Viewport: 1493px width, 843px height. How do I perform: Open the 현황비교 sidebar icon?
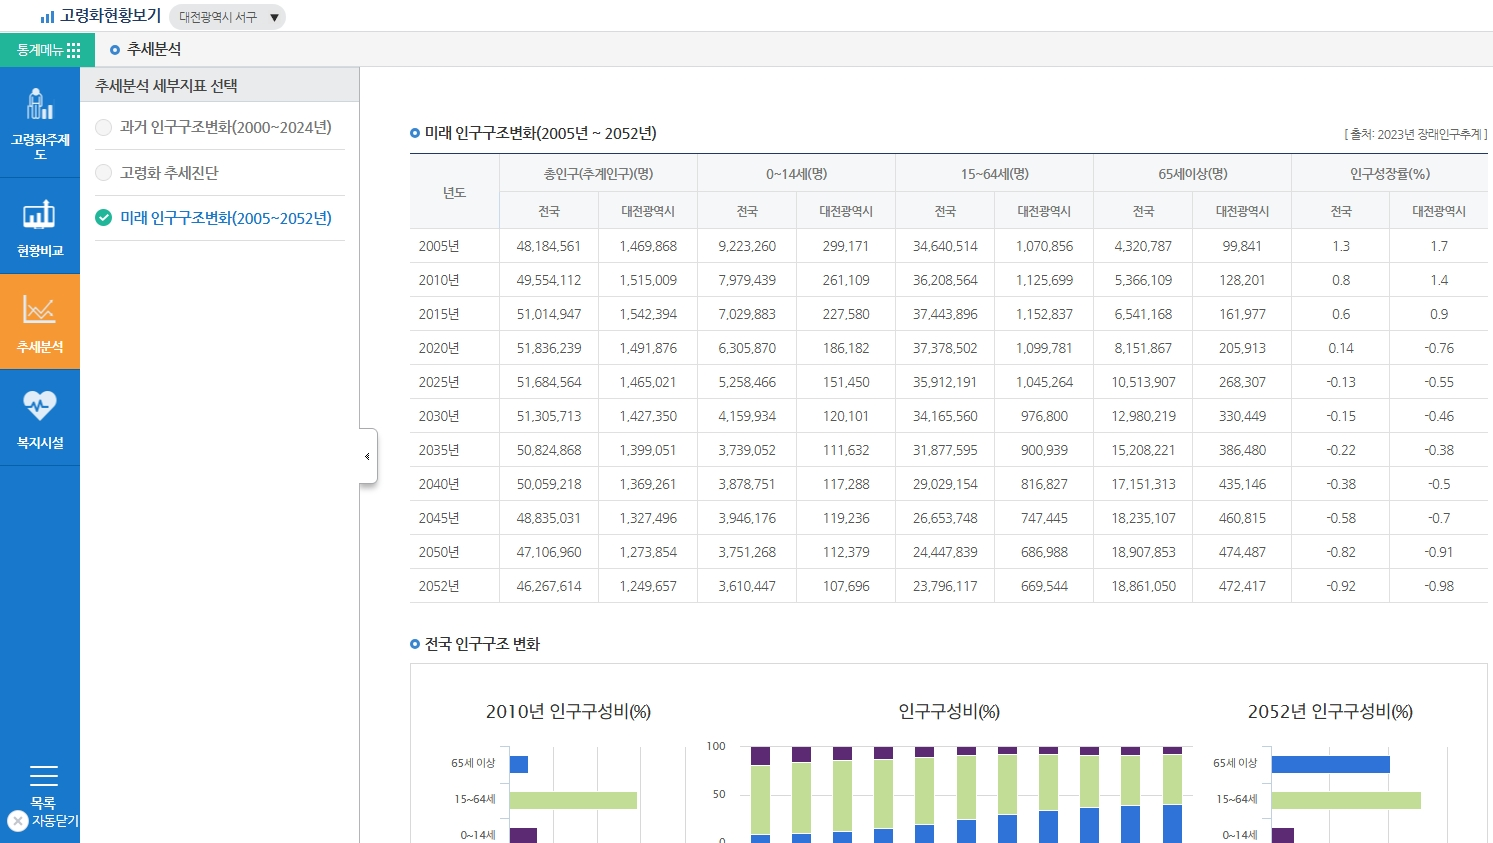(x=40, y=227)
